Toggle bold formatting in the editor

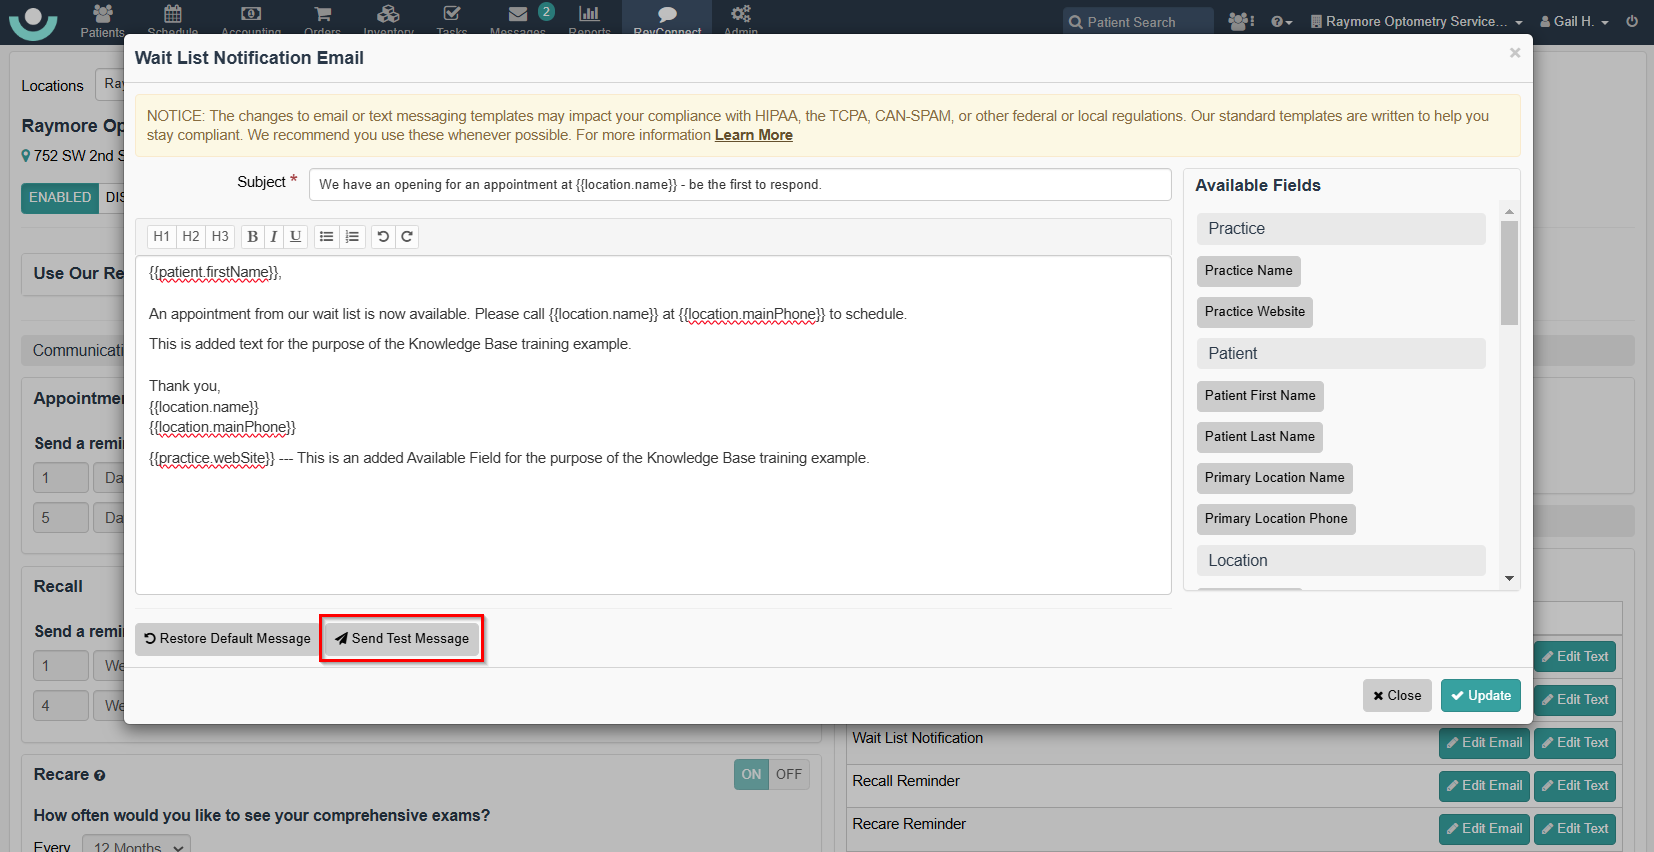(252, 237)
